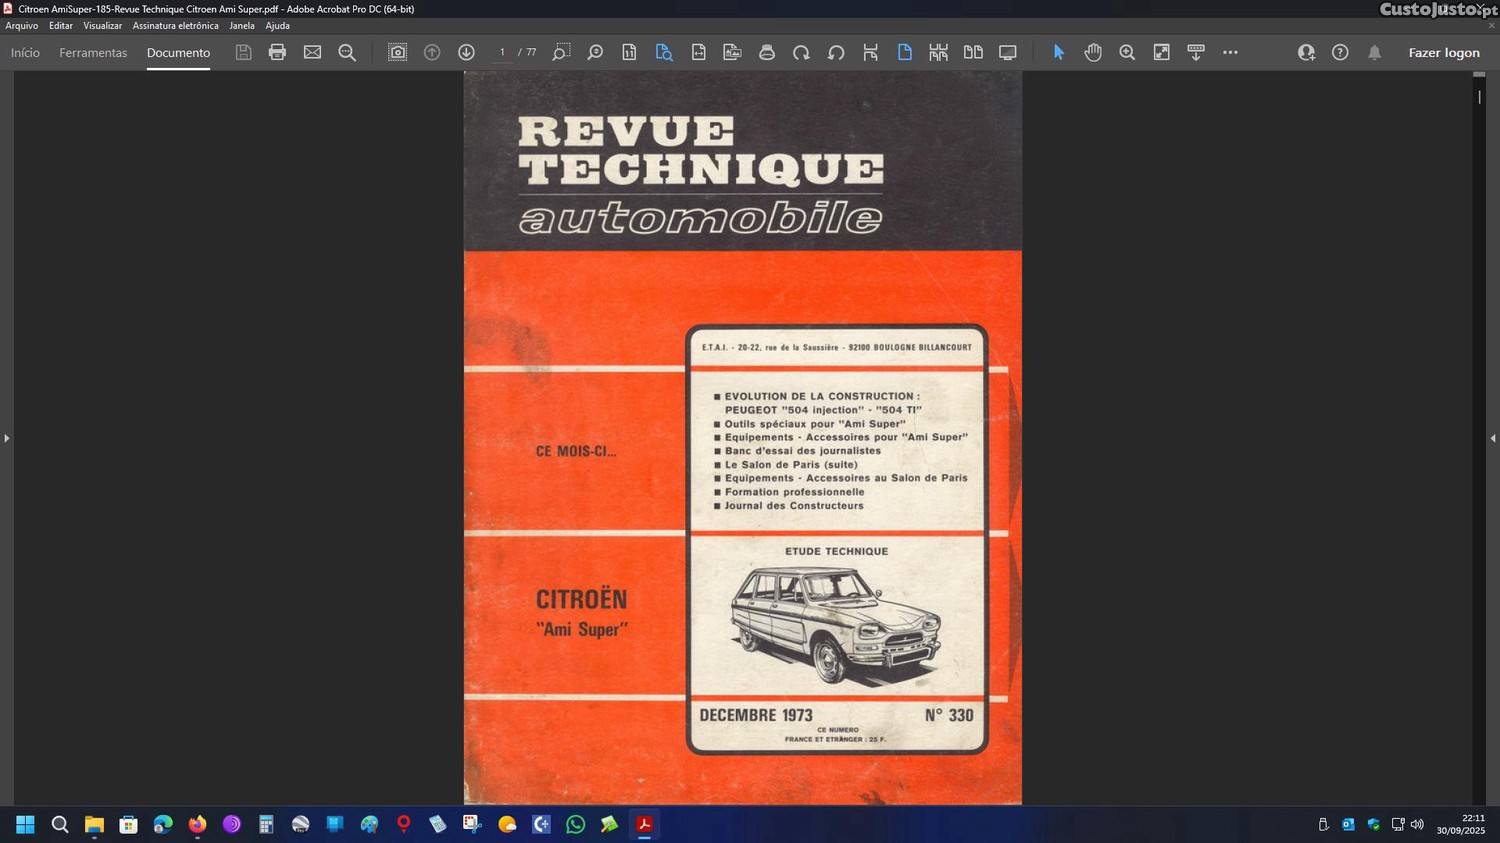Image resolution: width=1500 pixels, height=843 pixels.
Task: Click the Fazer logon button
Action: coord(1443,53)
